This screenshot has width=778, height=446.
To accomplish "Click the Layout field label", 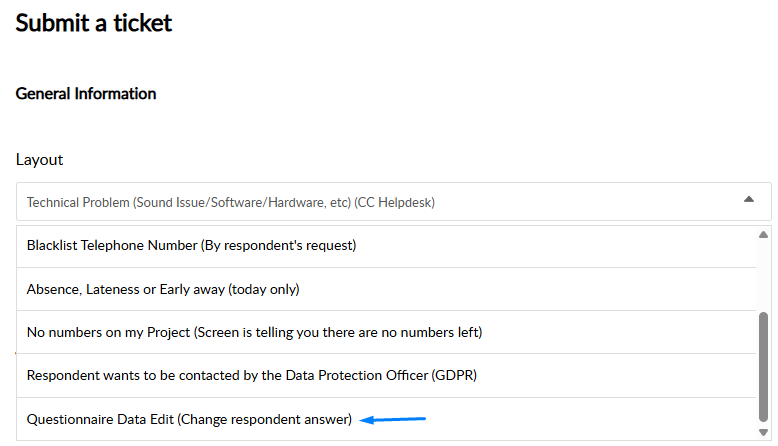I will click(x=39, y=160).
